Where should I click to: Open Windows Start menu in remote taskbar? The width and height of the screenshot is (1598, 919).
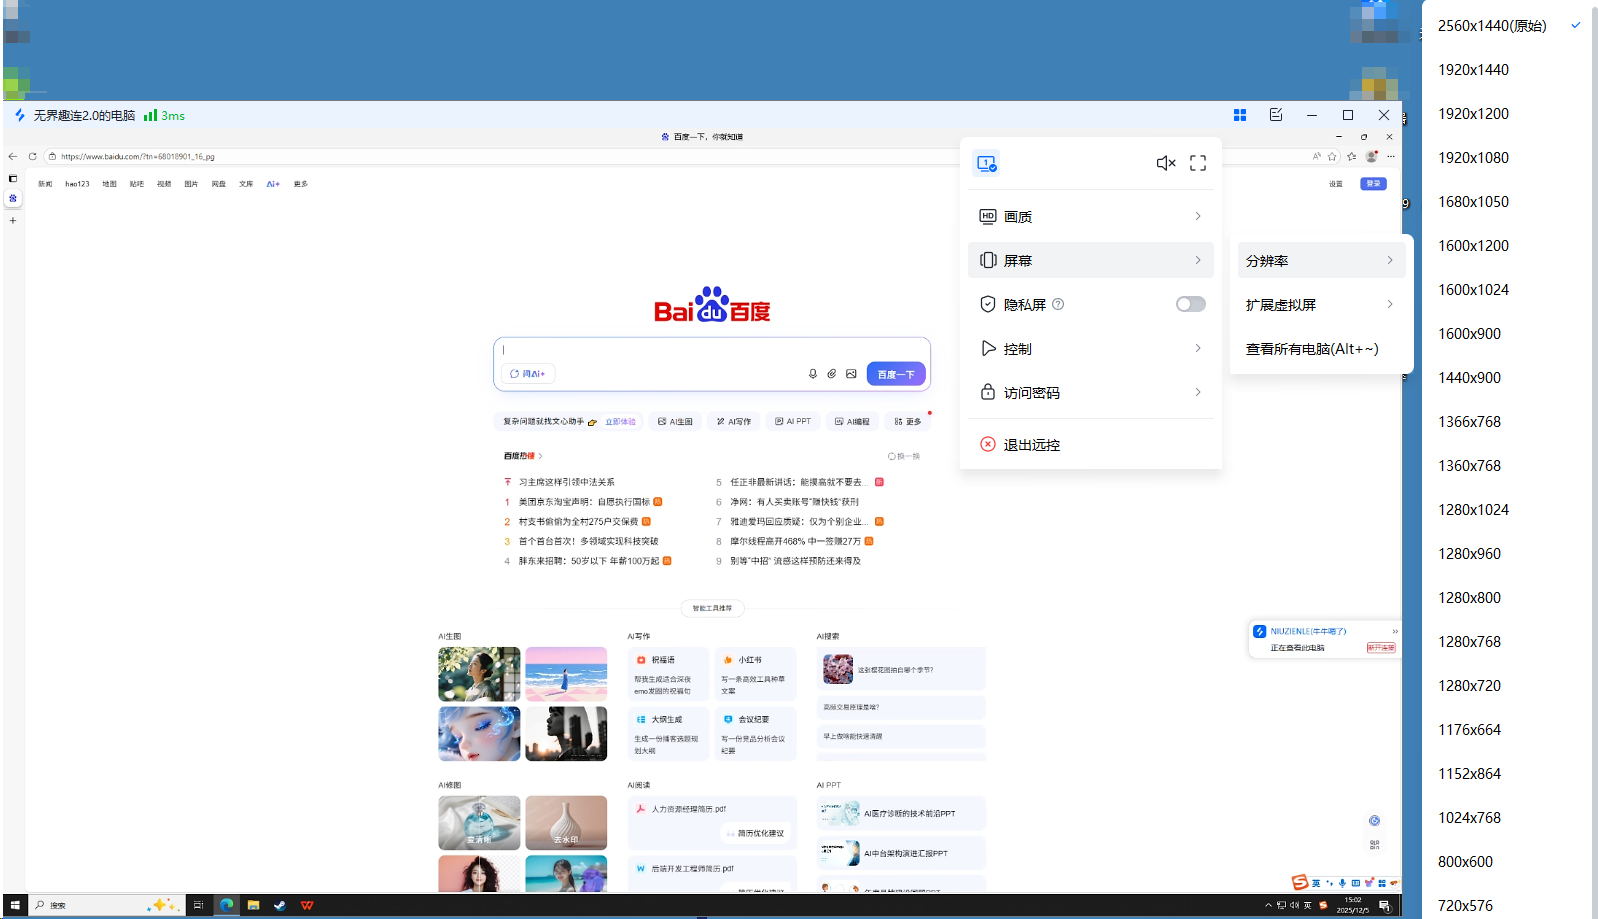pos(15,905)
